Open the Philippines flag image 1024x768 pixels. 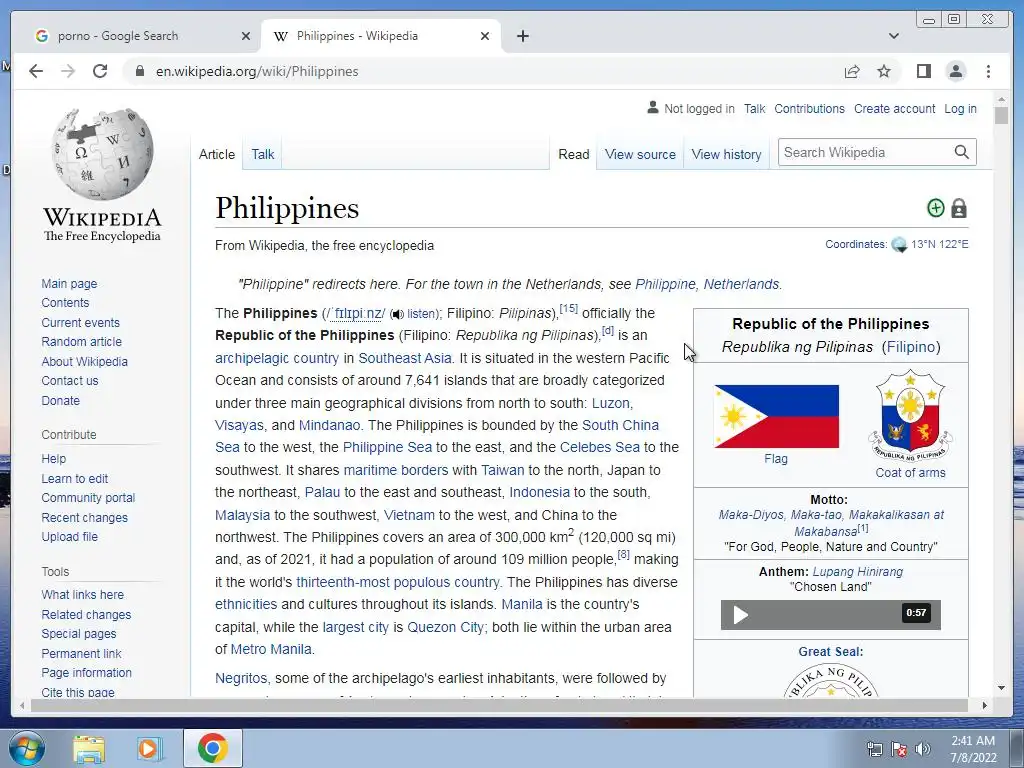click(776, 417)
